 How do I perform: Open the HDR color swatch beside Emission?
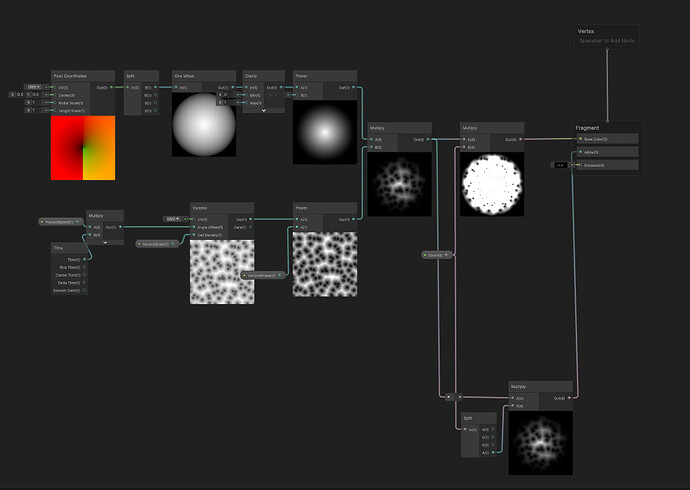pyautogui.click(x=560, y=165)
